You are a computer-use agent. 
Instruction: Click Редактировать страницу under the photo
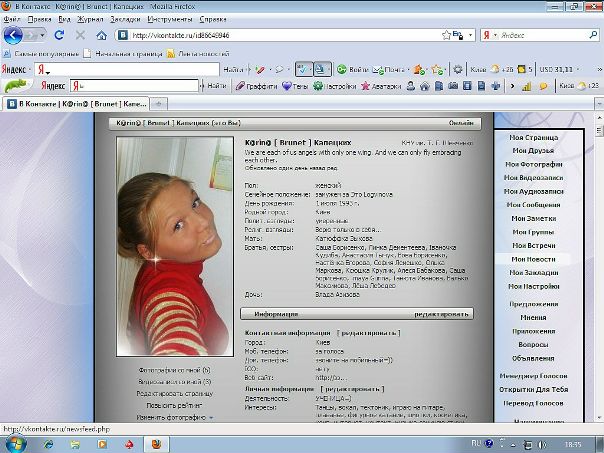click(x=174, y=394)
